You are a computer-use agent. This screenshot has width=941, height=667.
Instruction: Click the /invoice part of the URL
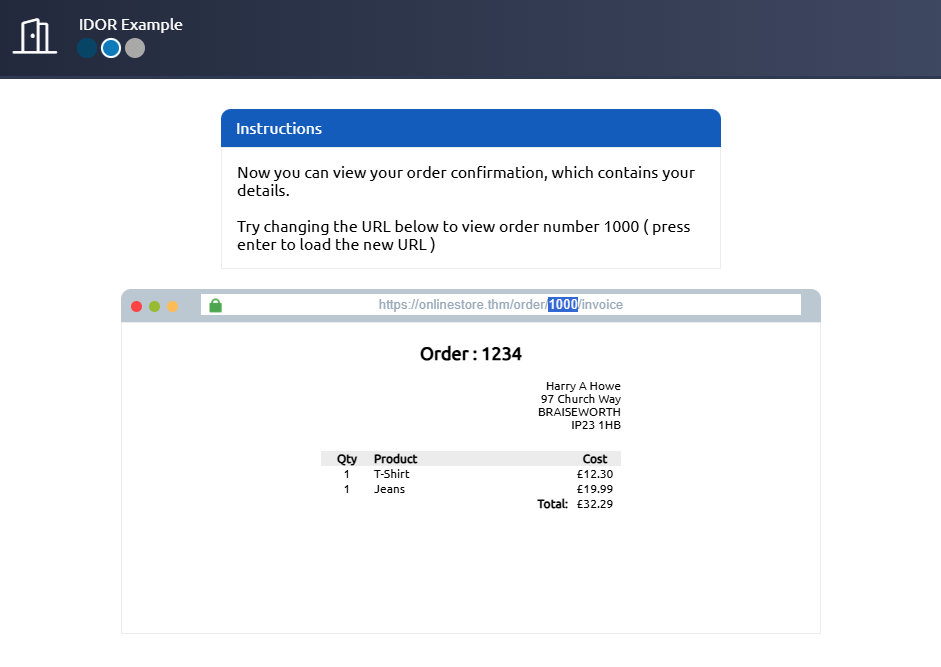[x=601, y=305]
